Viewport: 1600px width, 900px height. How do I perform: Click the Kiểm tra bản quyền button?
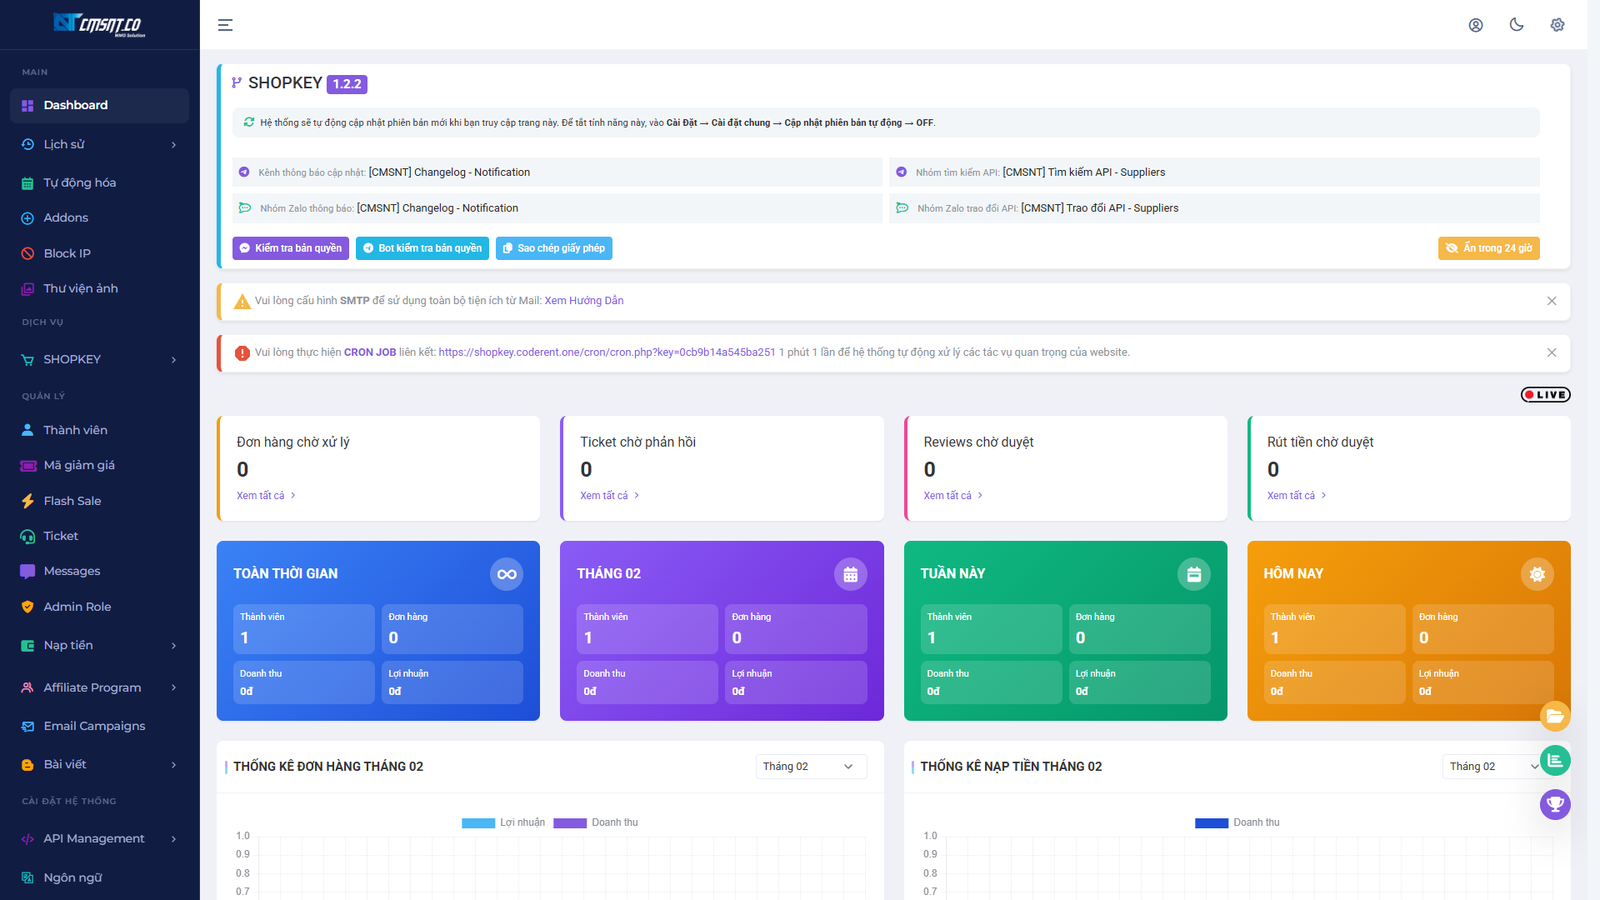click(290, 248)
